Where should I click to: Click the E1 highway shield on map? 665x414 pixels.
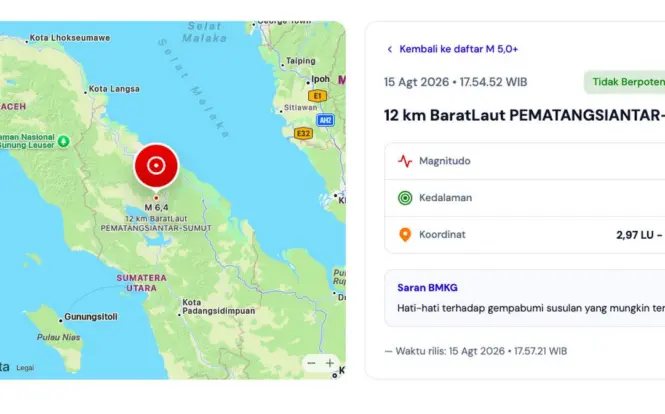[317, 96]
